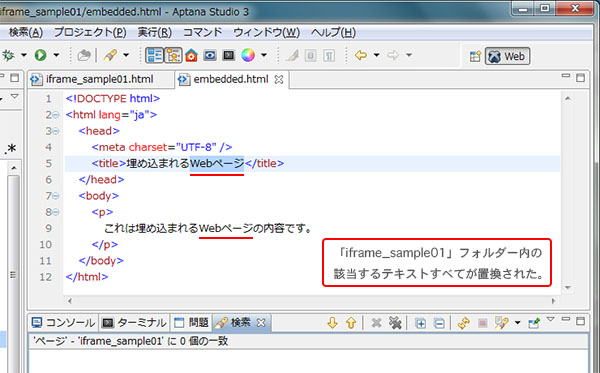The height and width of the screenshot is (373, 600).
Task: Open the ヘルプ(H) menu
Action: [333, 32]
